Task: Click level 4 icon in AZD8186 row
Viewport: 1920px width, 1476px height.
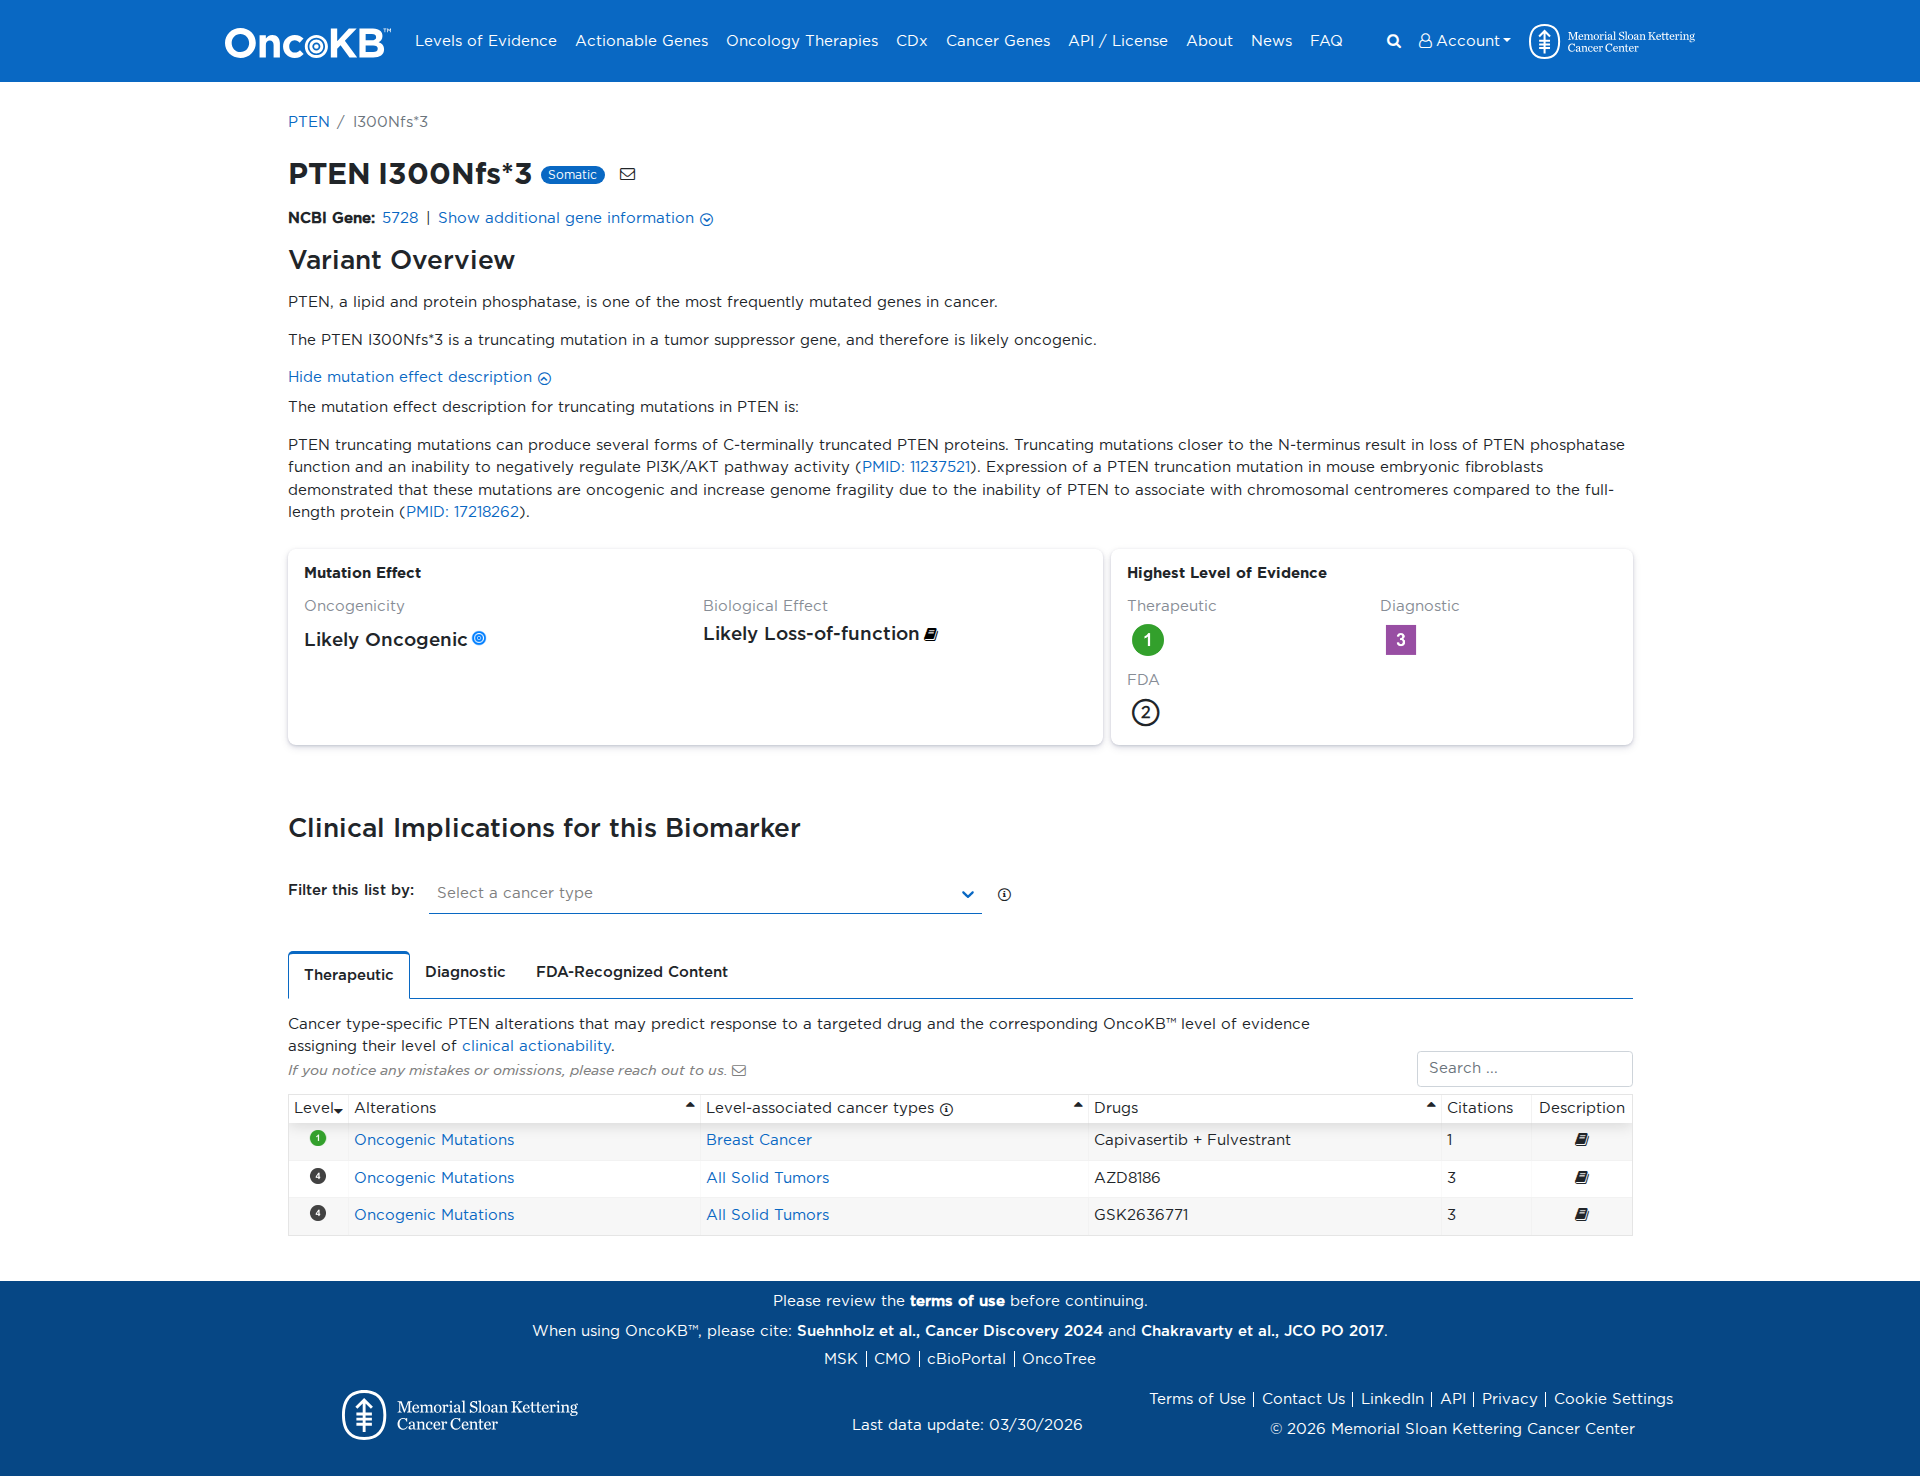Action: click(x=318, y=1176)
